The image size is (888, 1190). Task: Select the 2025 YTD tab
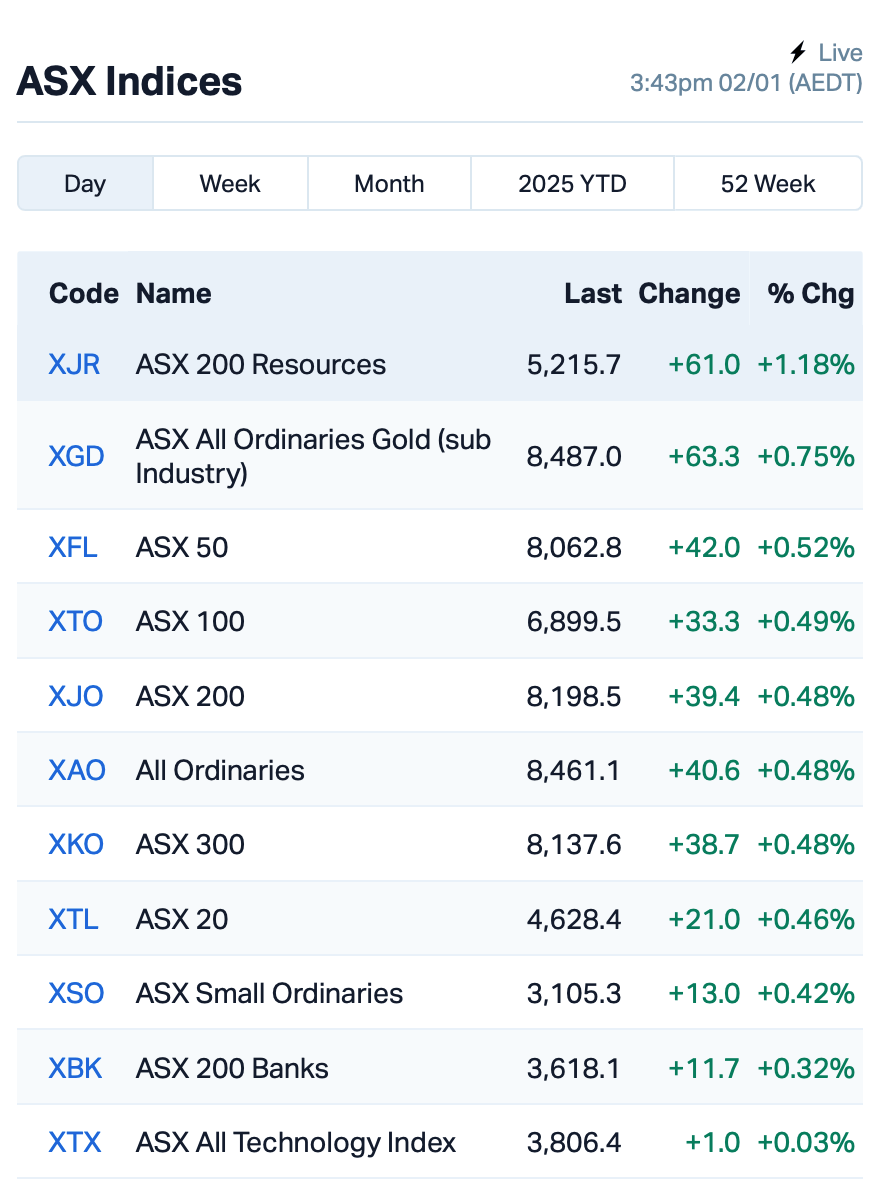click(572, 183)
